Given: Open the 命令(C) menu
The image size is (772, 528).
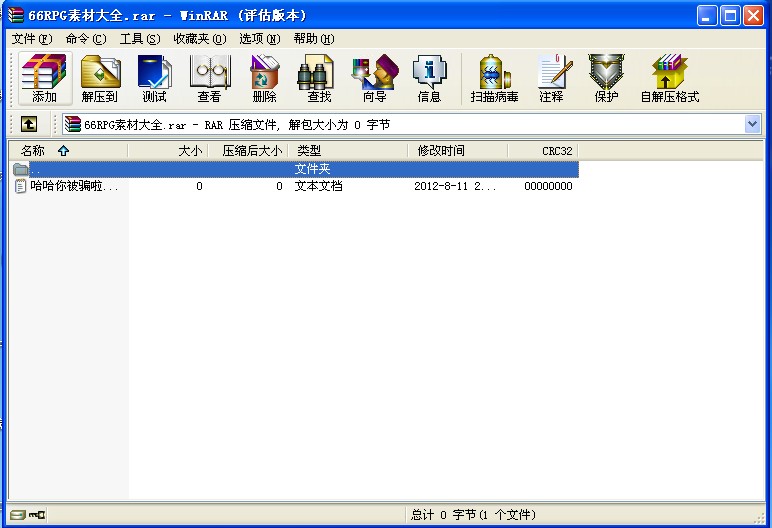Looking at the screenshot, I should [x=86, y=39].
